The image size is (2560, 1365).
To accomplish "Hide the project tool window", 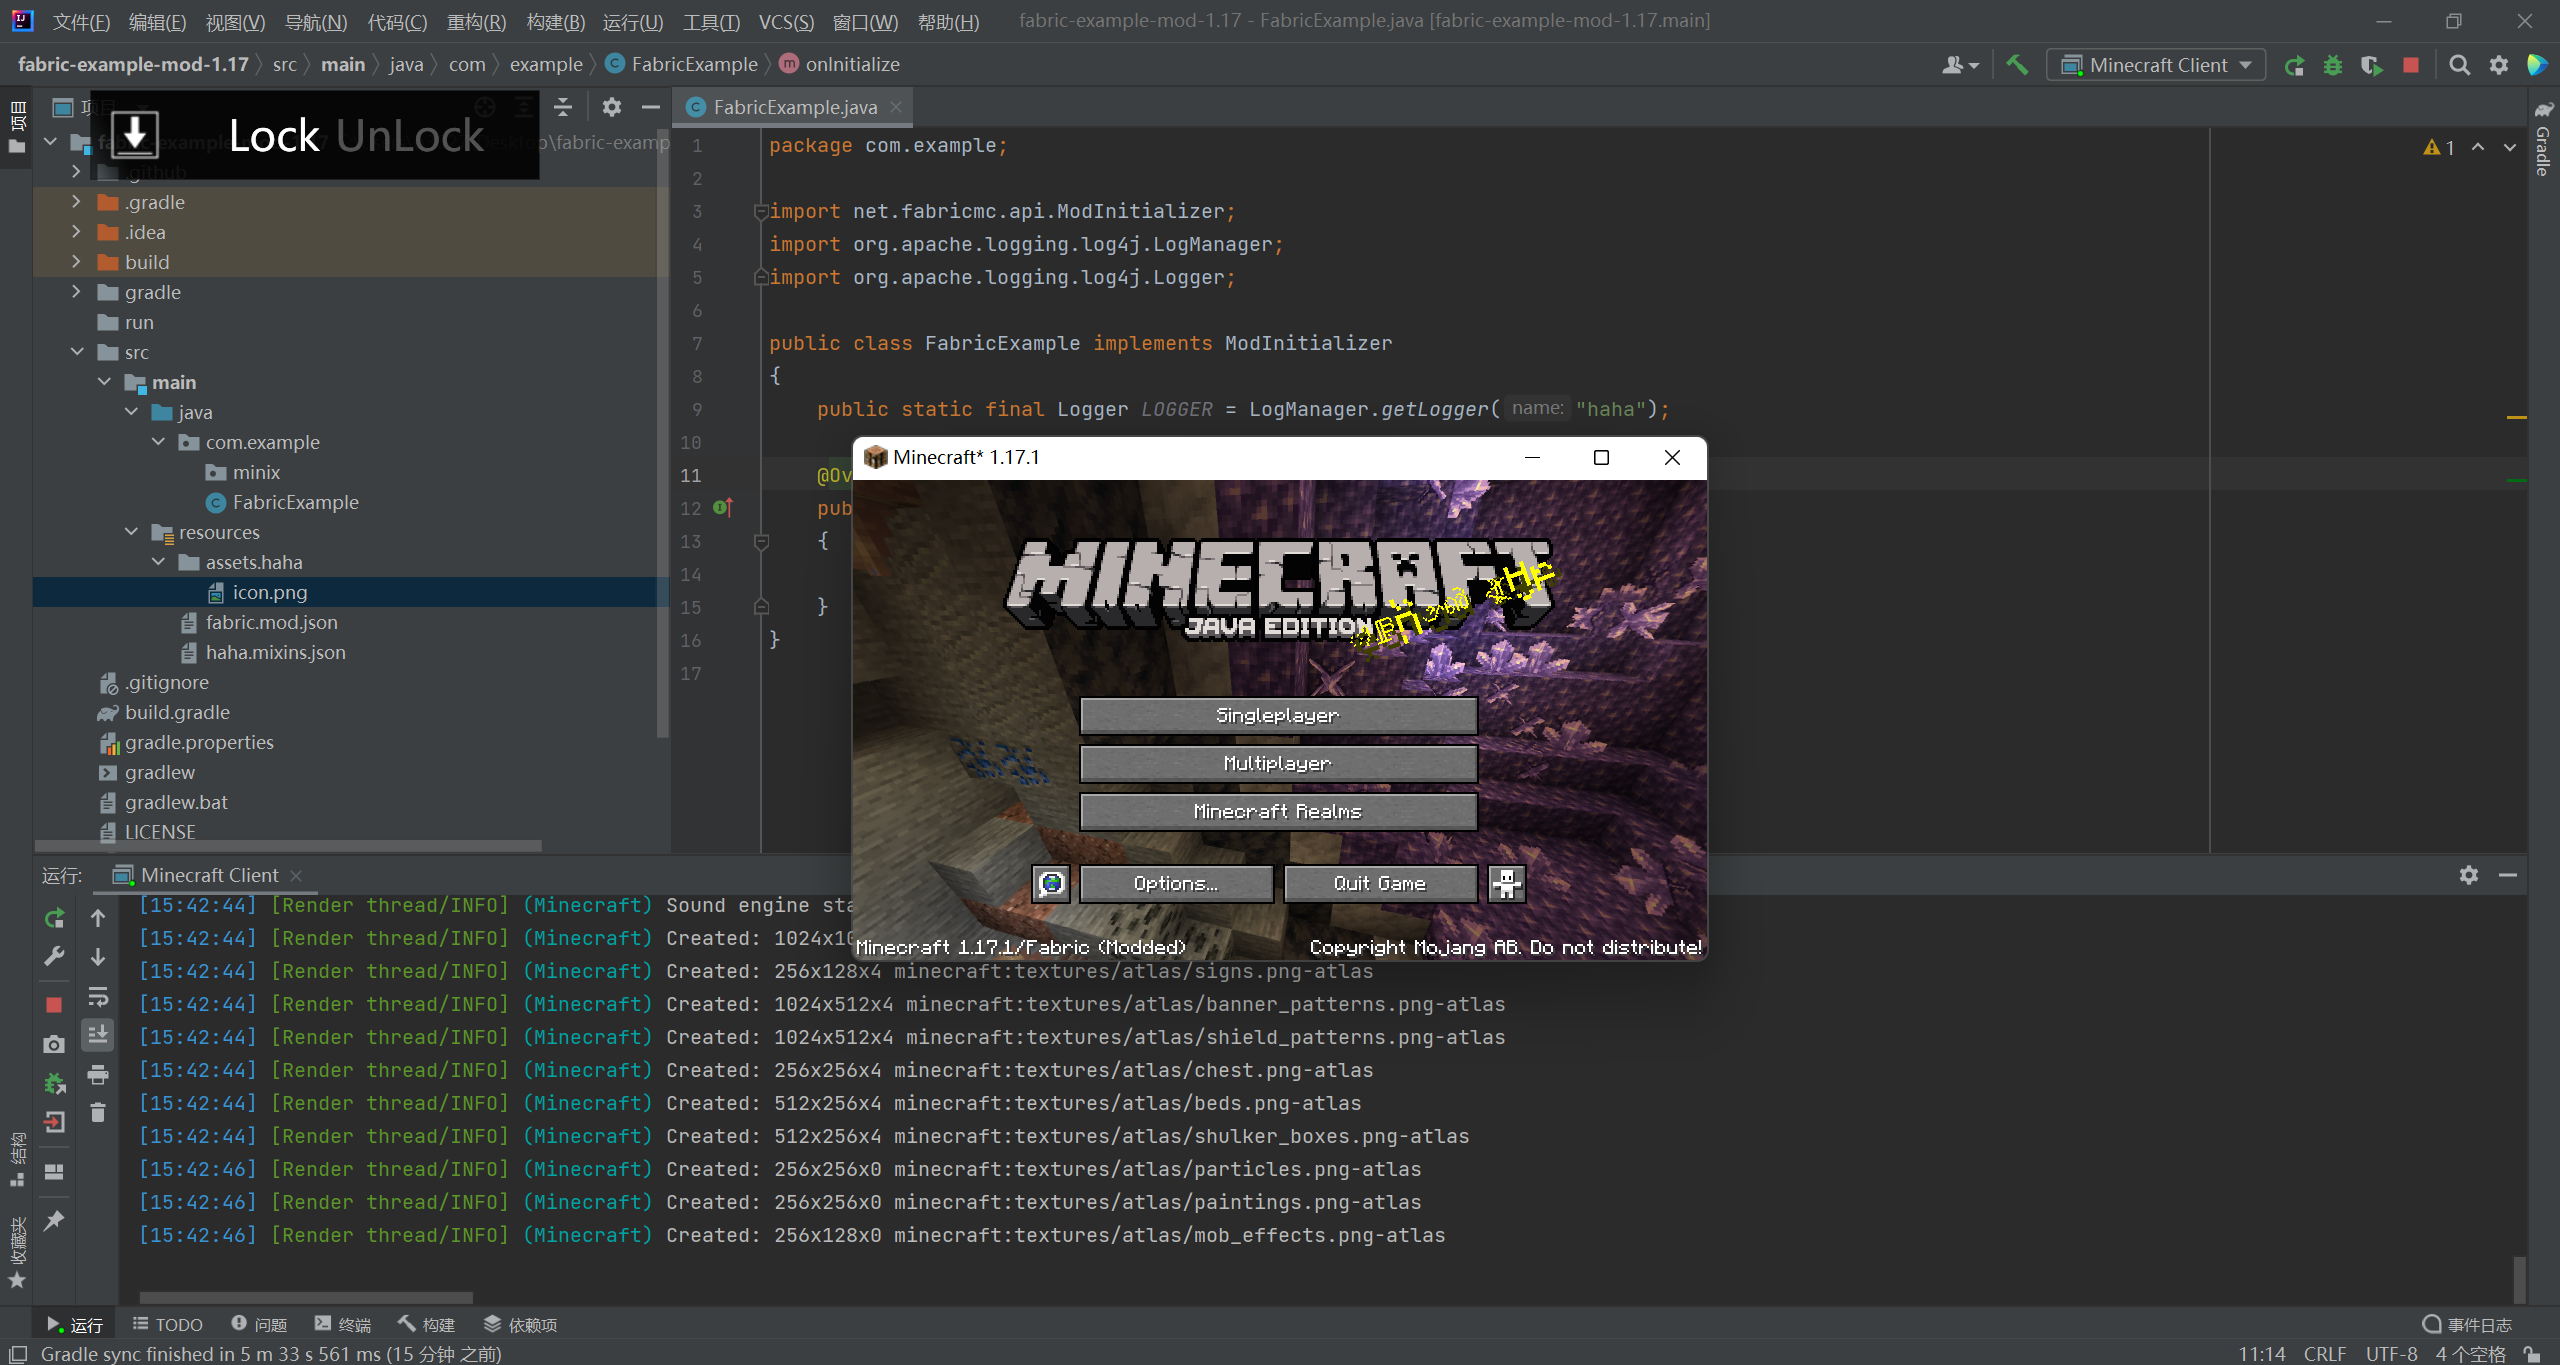I will [651, 107].
